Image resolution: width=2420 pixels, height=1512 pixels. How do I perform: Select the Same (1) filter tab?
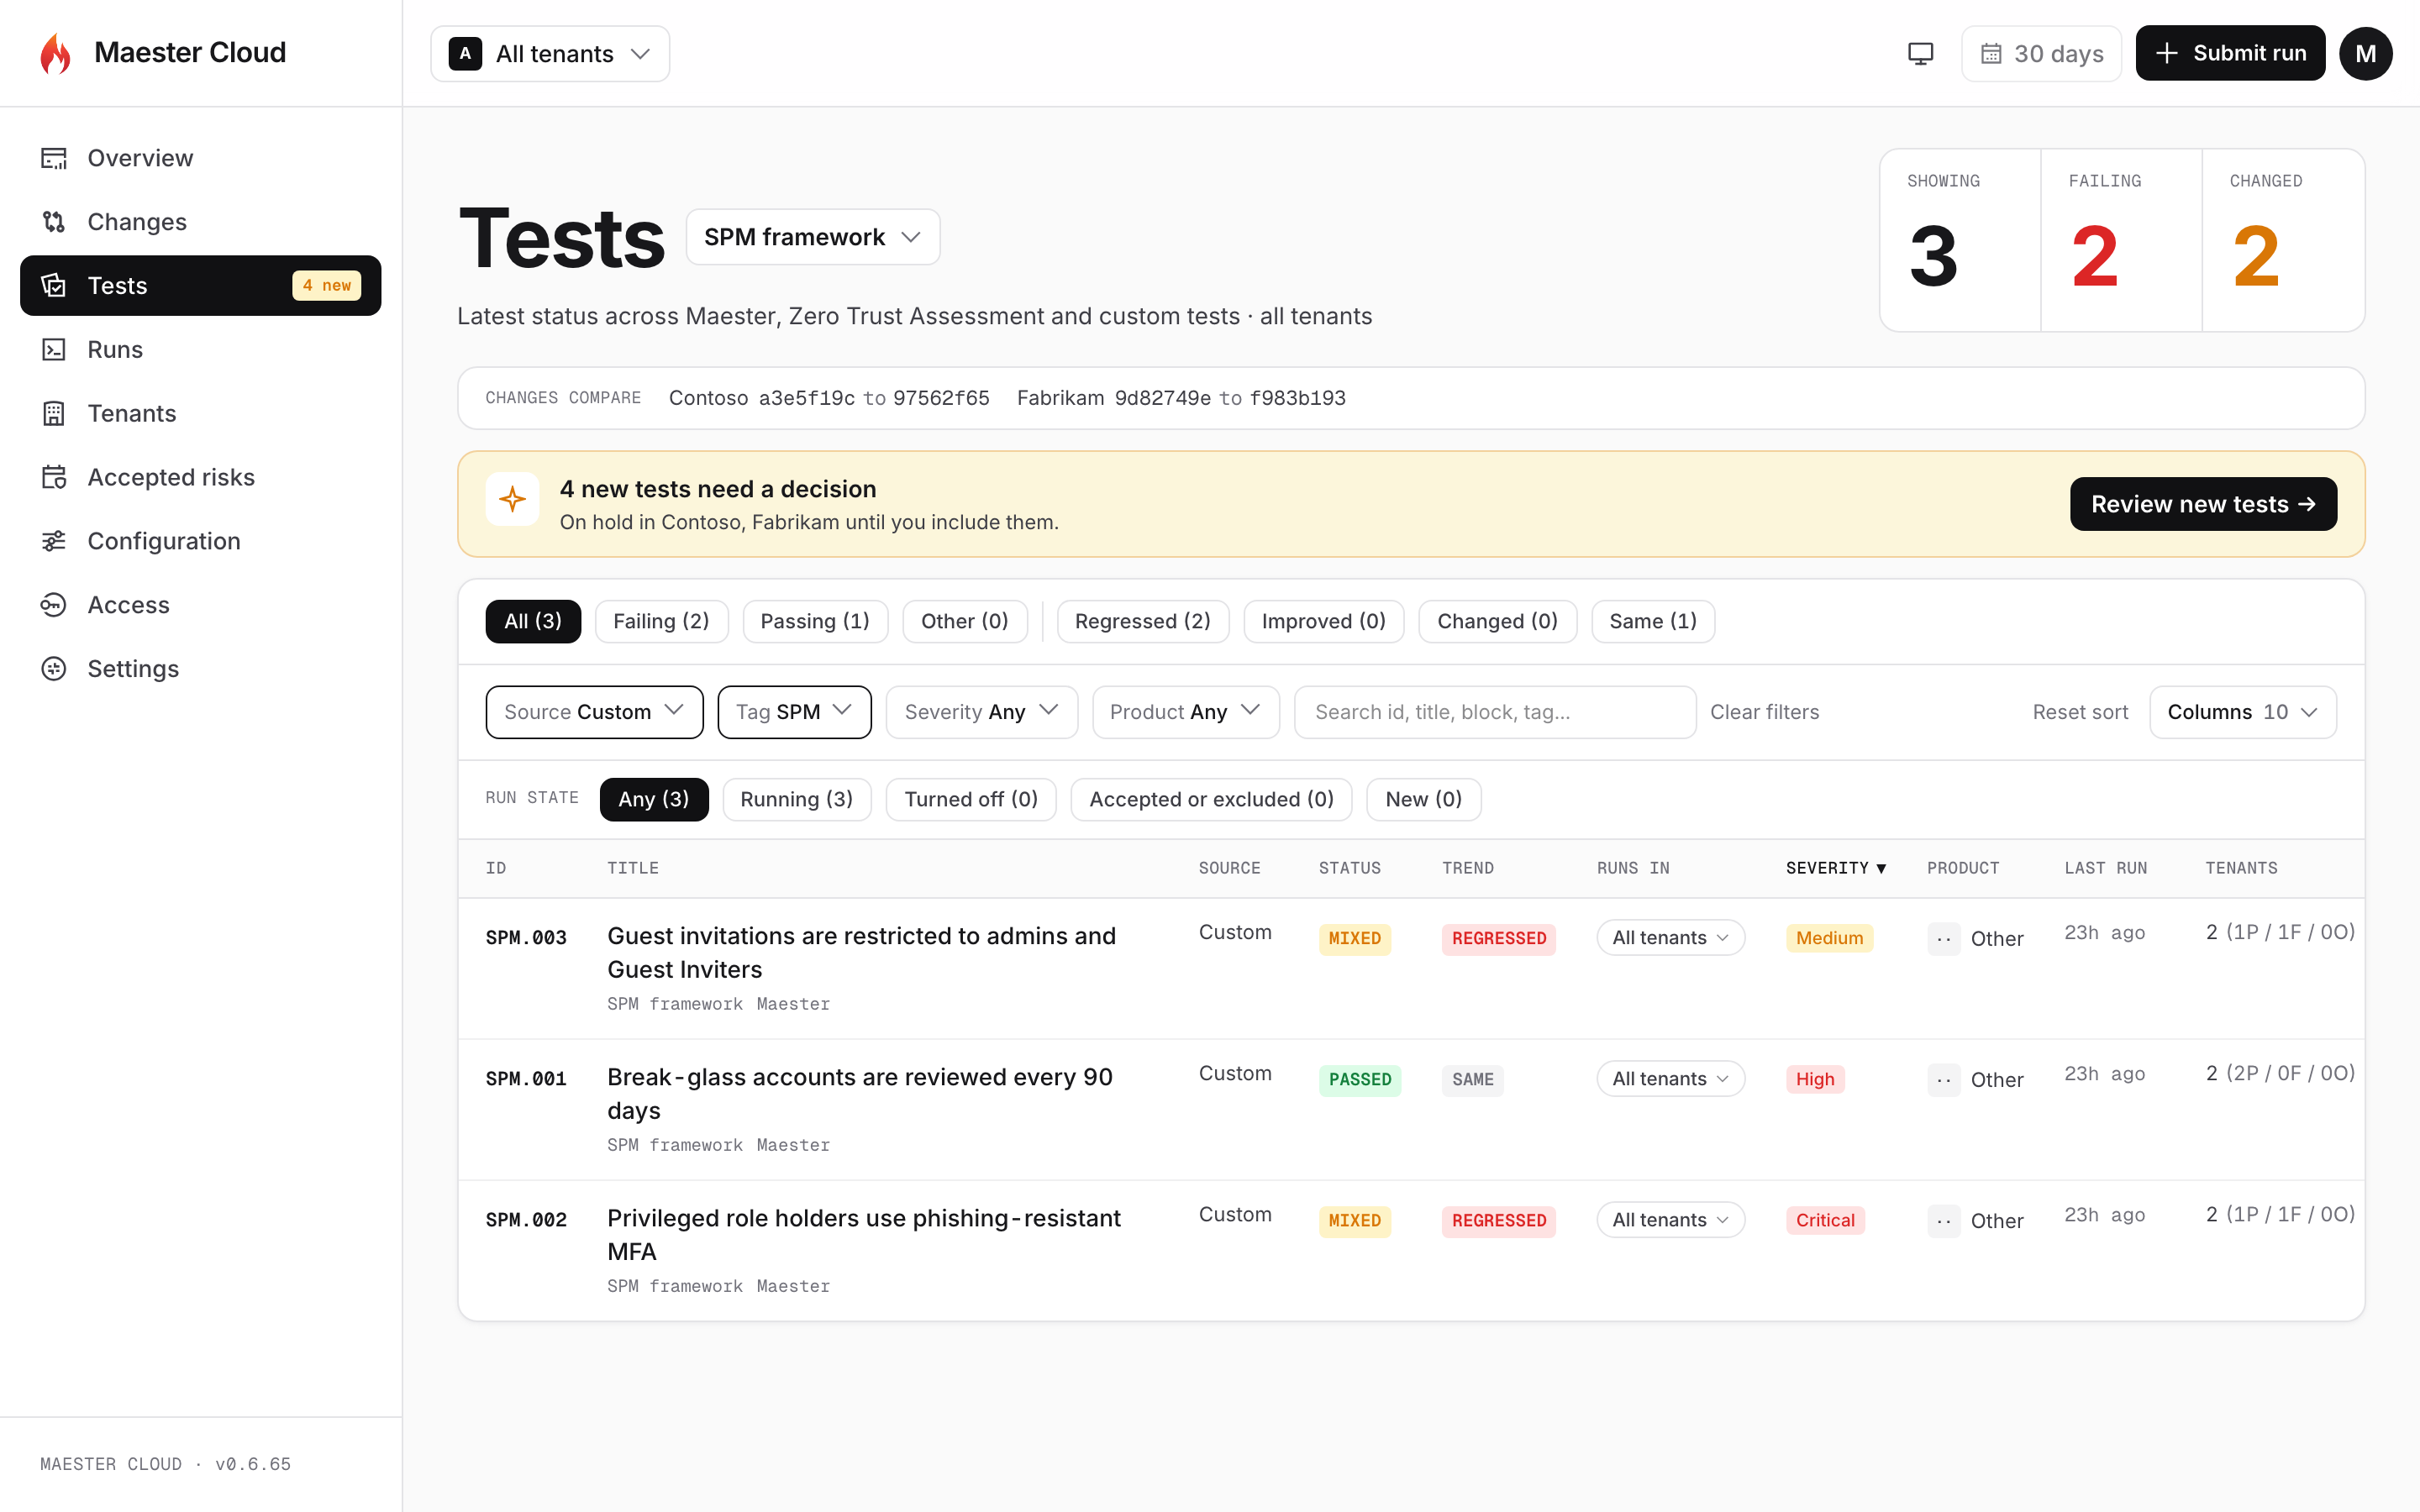[1653, 621]
